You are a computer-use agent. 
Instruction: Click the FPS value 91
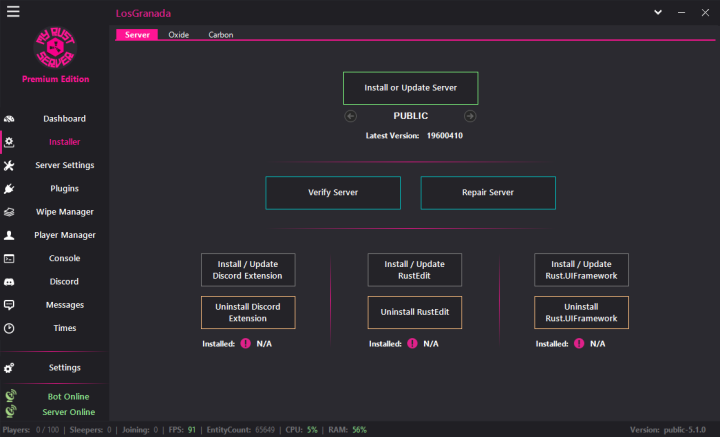191,430
